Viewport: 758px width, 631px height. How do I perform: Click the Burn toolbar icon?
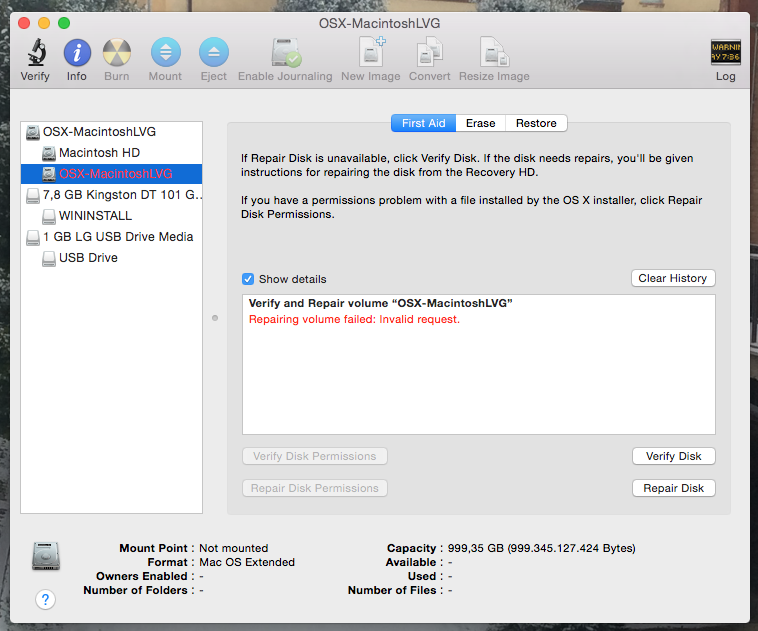117,52
